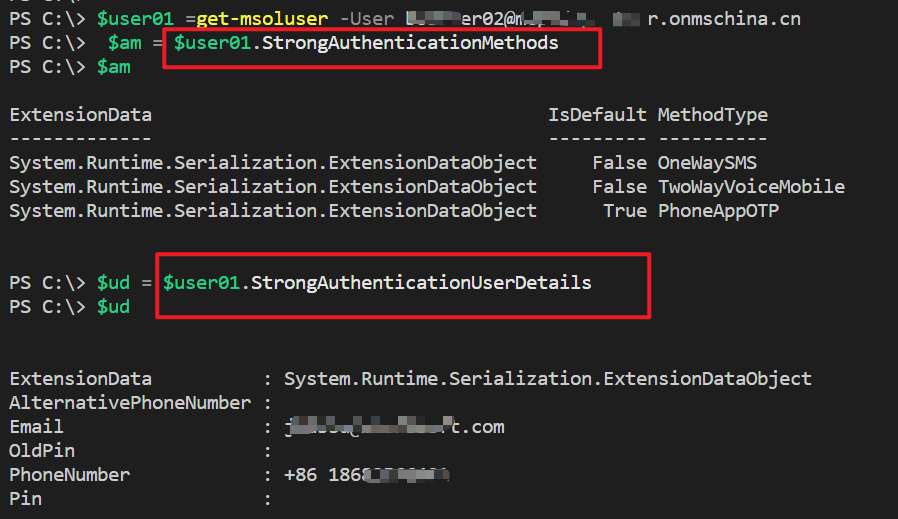Click the False value in the OneWaySMS row

point(619,163)
